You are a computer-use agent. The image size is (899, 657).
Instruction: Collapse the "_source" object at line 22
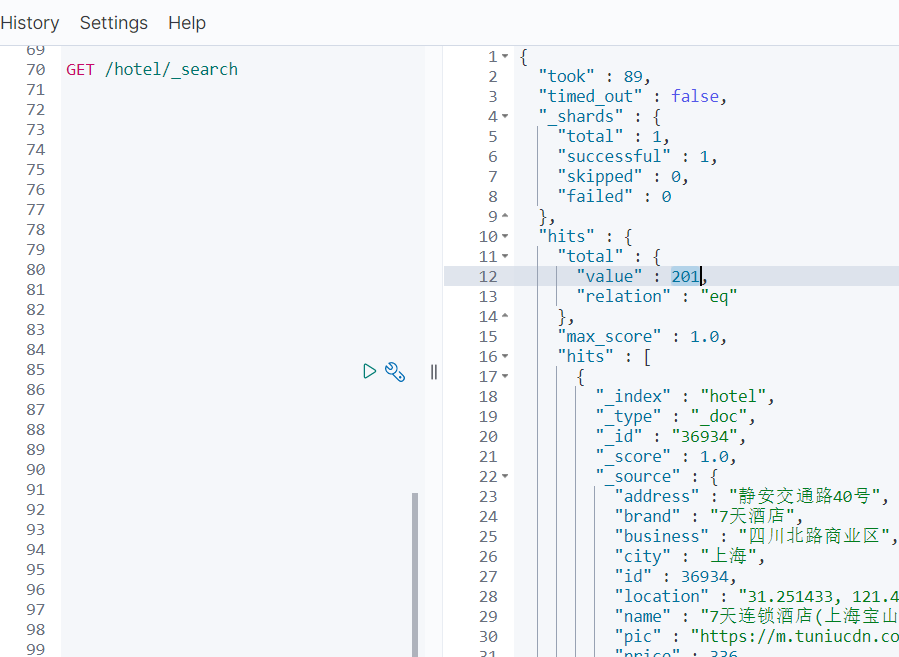505,476
